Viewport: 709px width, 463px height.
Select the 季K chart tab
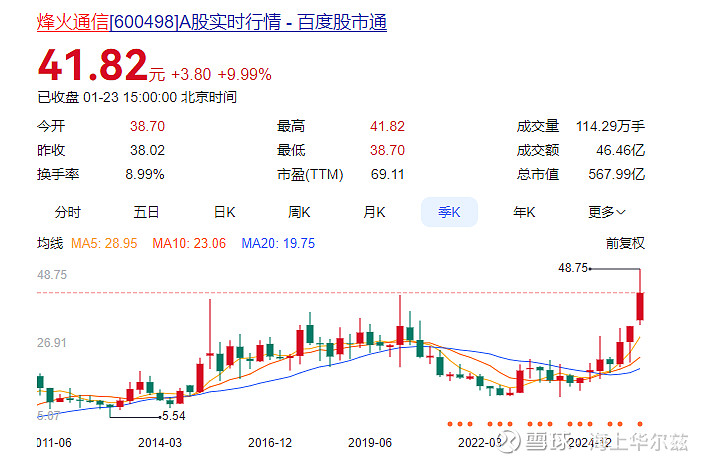coord(449,212)
